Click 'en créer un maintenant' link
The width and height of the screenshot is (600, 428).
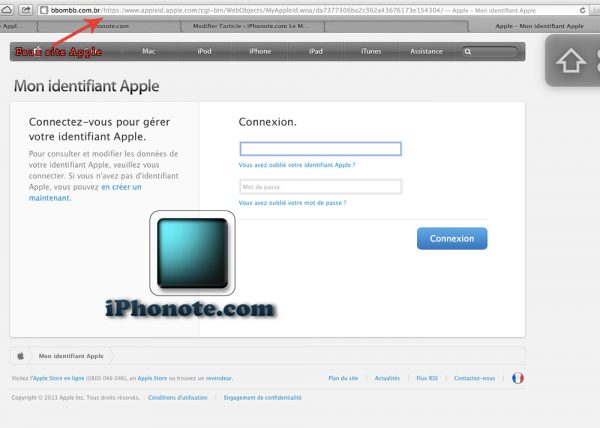pos(85,192)
